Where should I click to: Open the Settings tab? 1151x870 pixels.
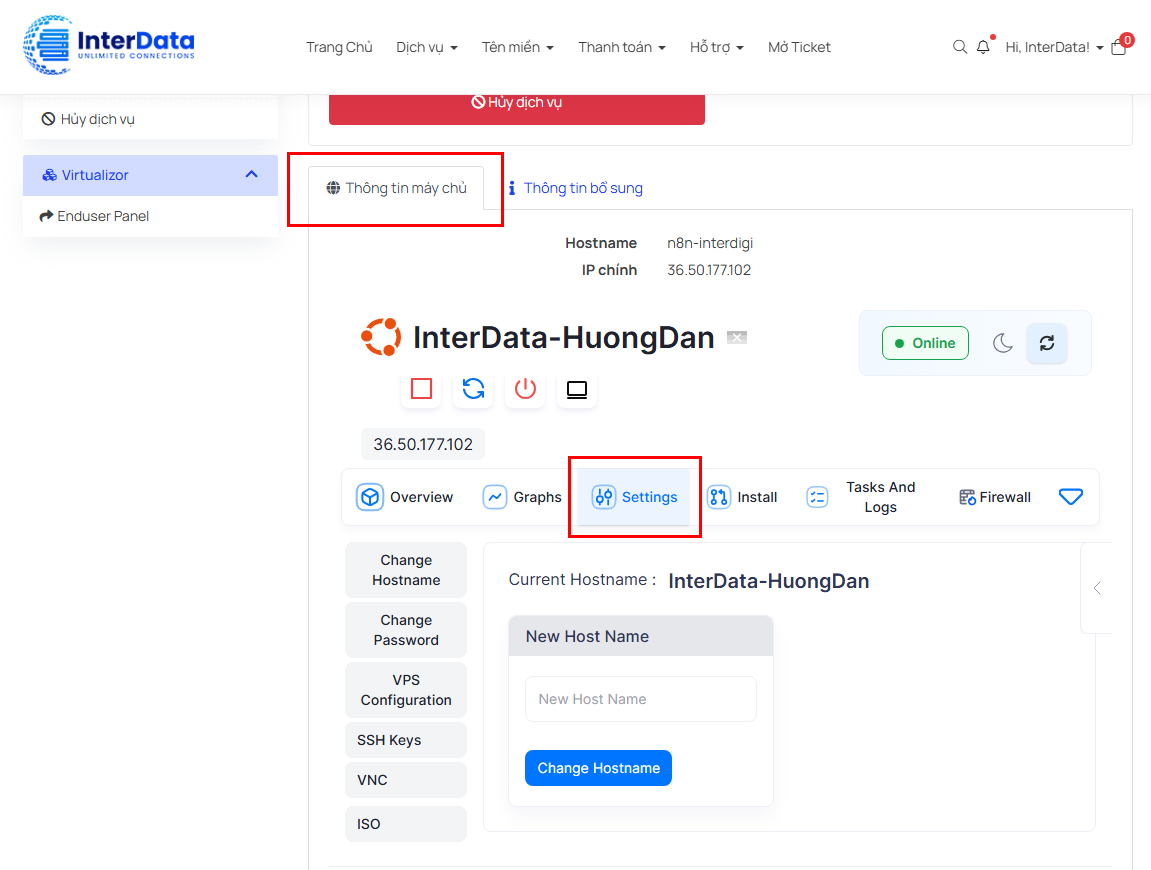point(633,497)
